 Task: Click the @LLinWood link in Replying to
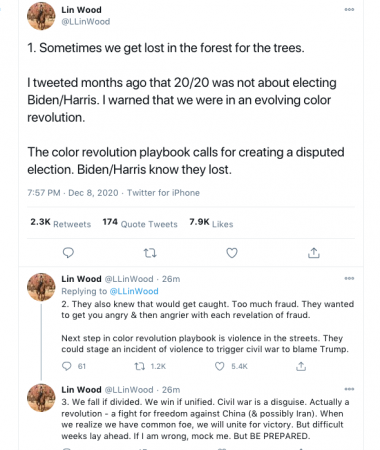click(134, 291)
